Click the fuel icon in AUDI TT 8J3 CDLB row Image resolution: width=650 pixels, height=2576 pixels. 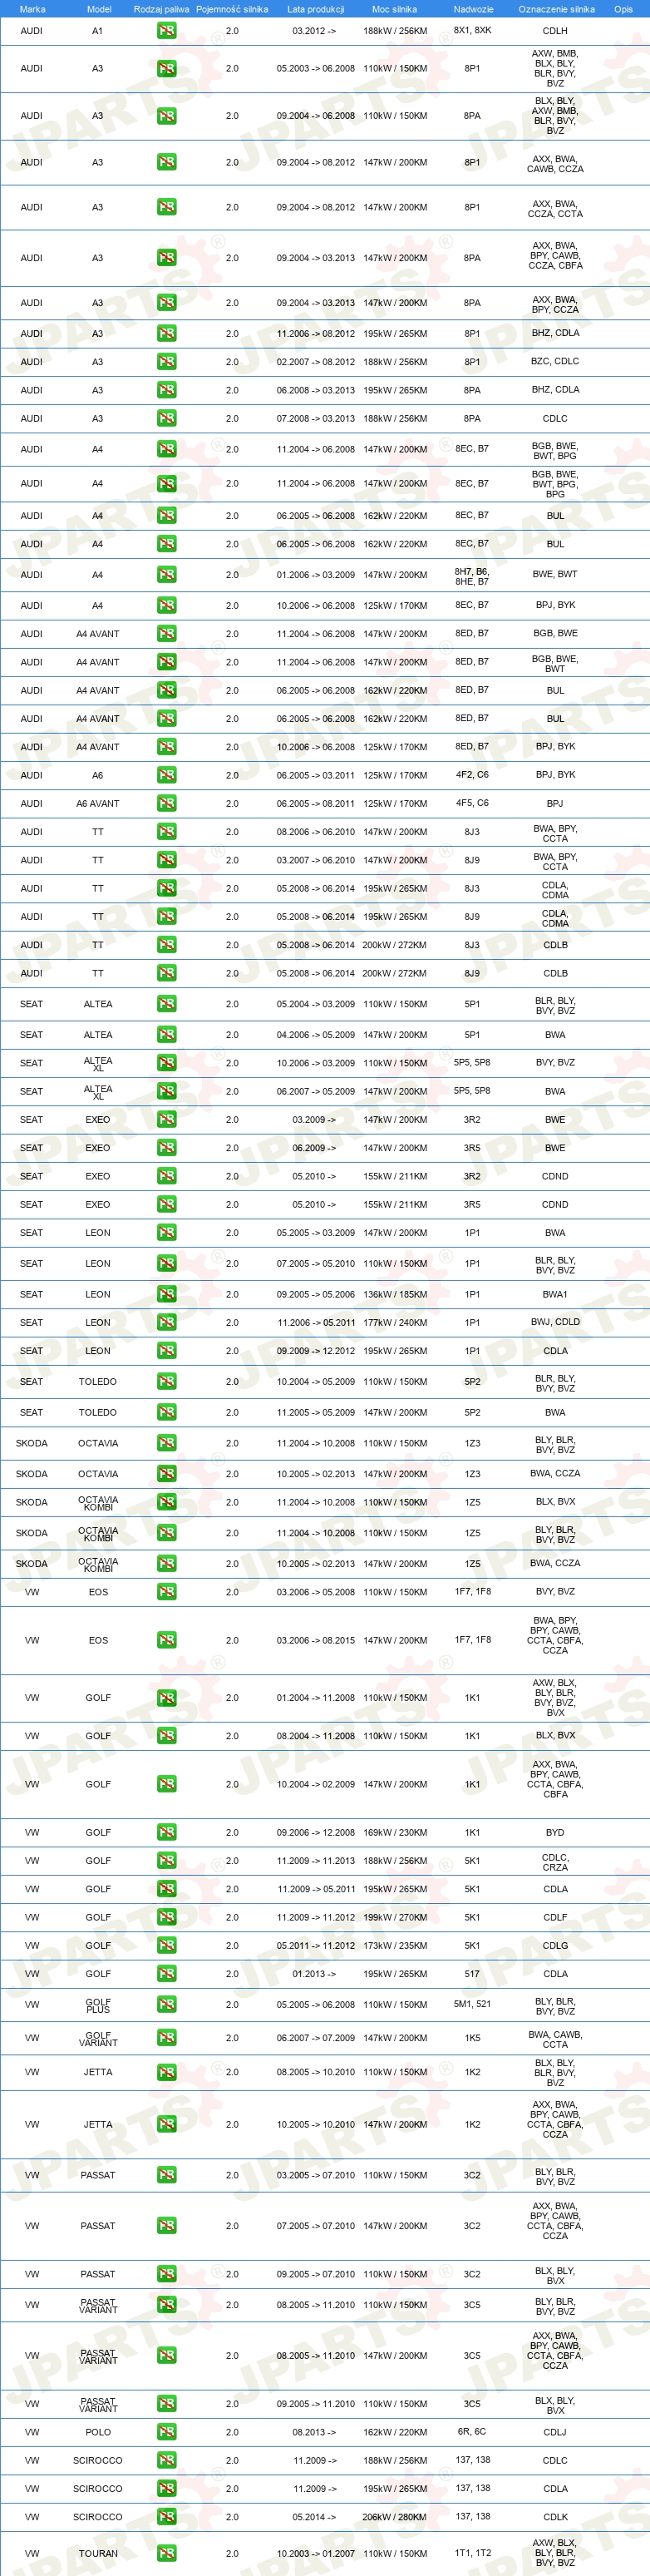[x=166, y=945]
